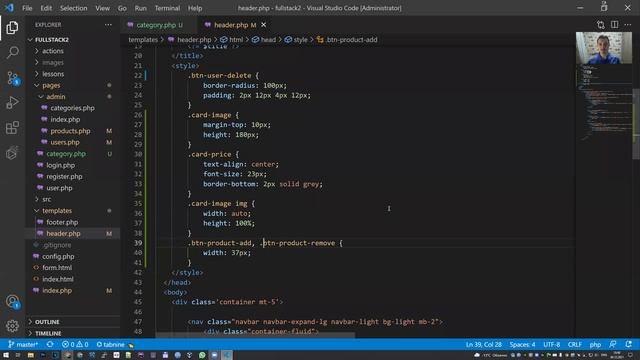
Task: Open editor more actions ellipsis
Action: [628, 25]
